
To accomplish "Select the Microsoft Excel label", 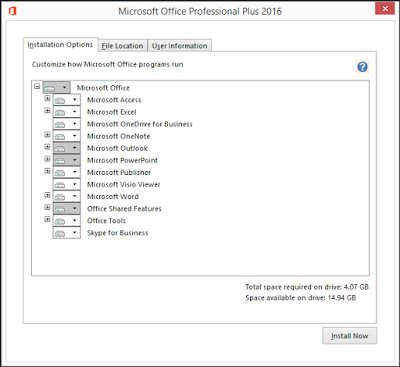I will pos(112,112).
